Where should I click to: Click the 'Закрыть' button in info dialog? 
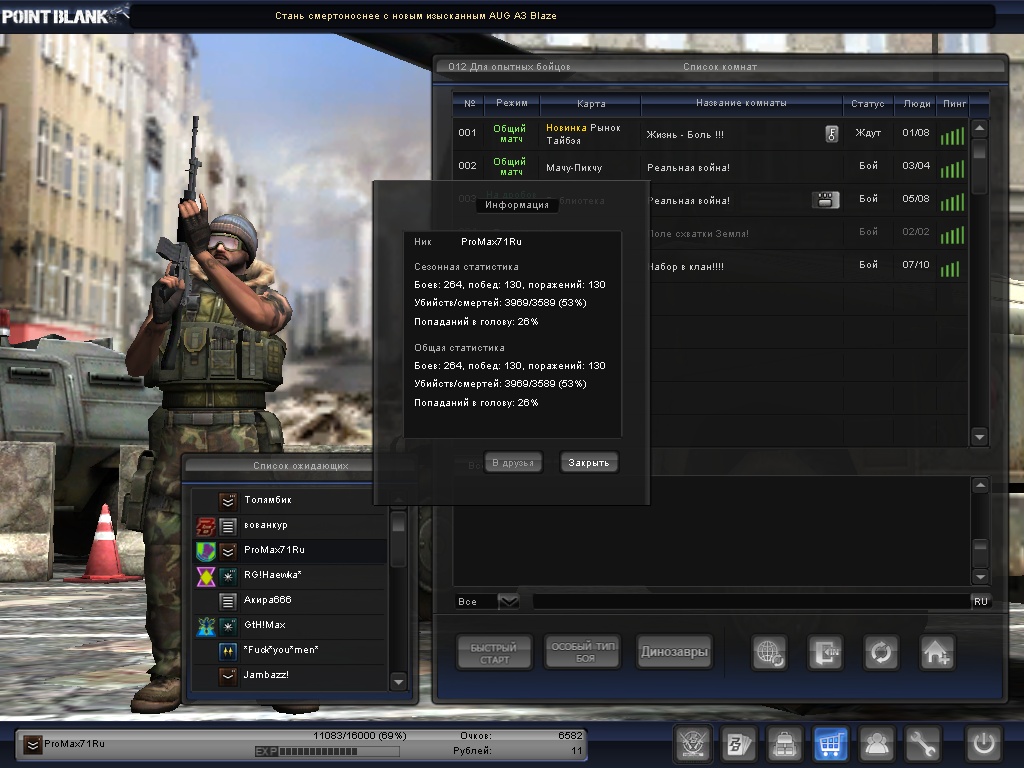point(588,462)
